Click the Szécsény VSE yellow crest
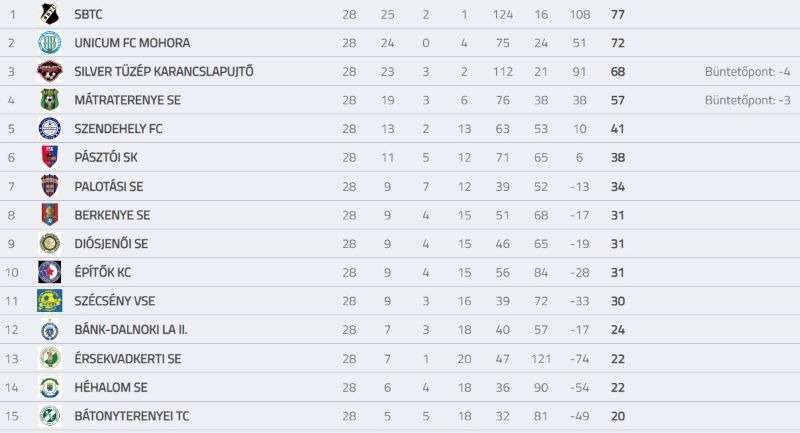 pyautogui.click(x=49, y=301)
